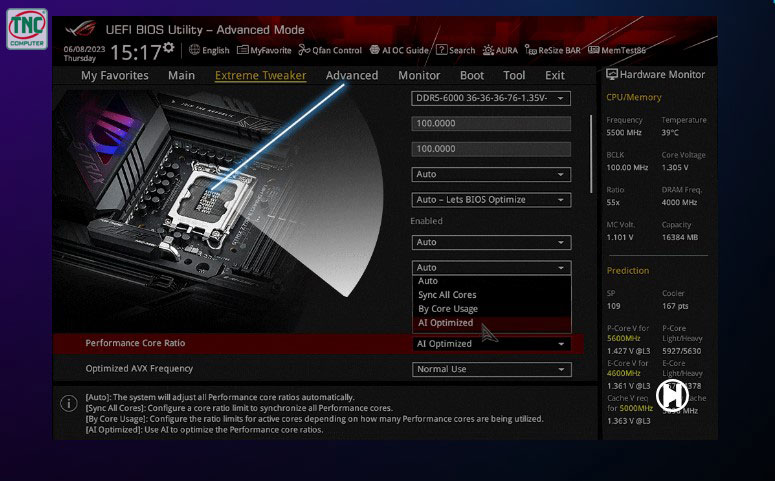Click the Hardware Monitor display icon
Screen dimensions: 775x481
point(612,75)
